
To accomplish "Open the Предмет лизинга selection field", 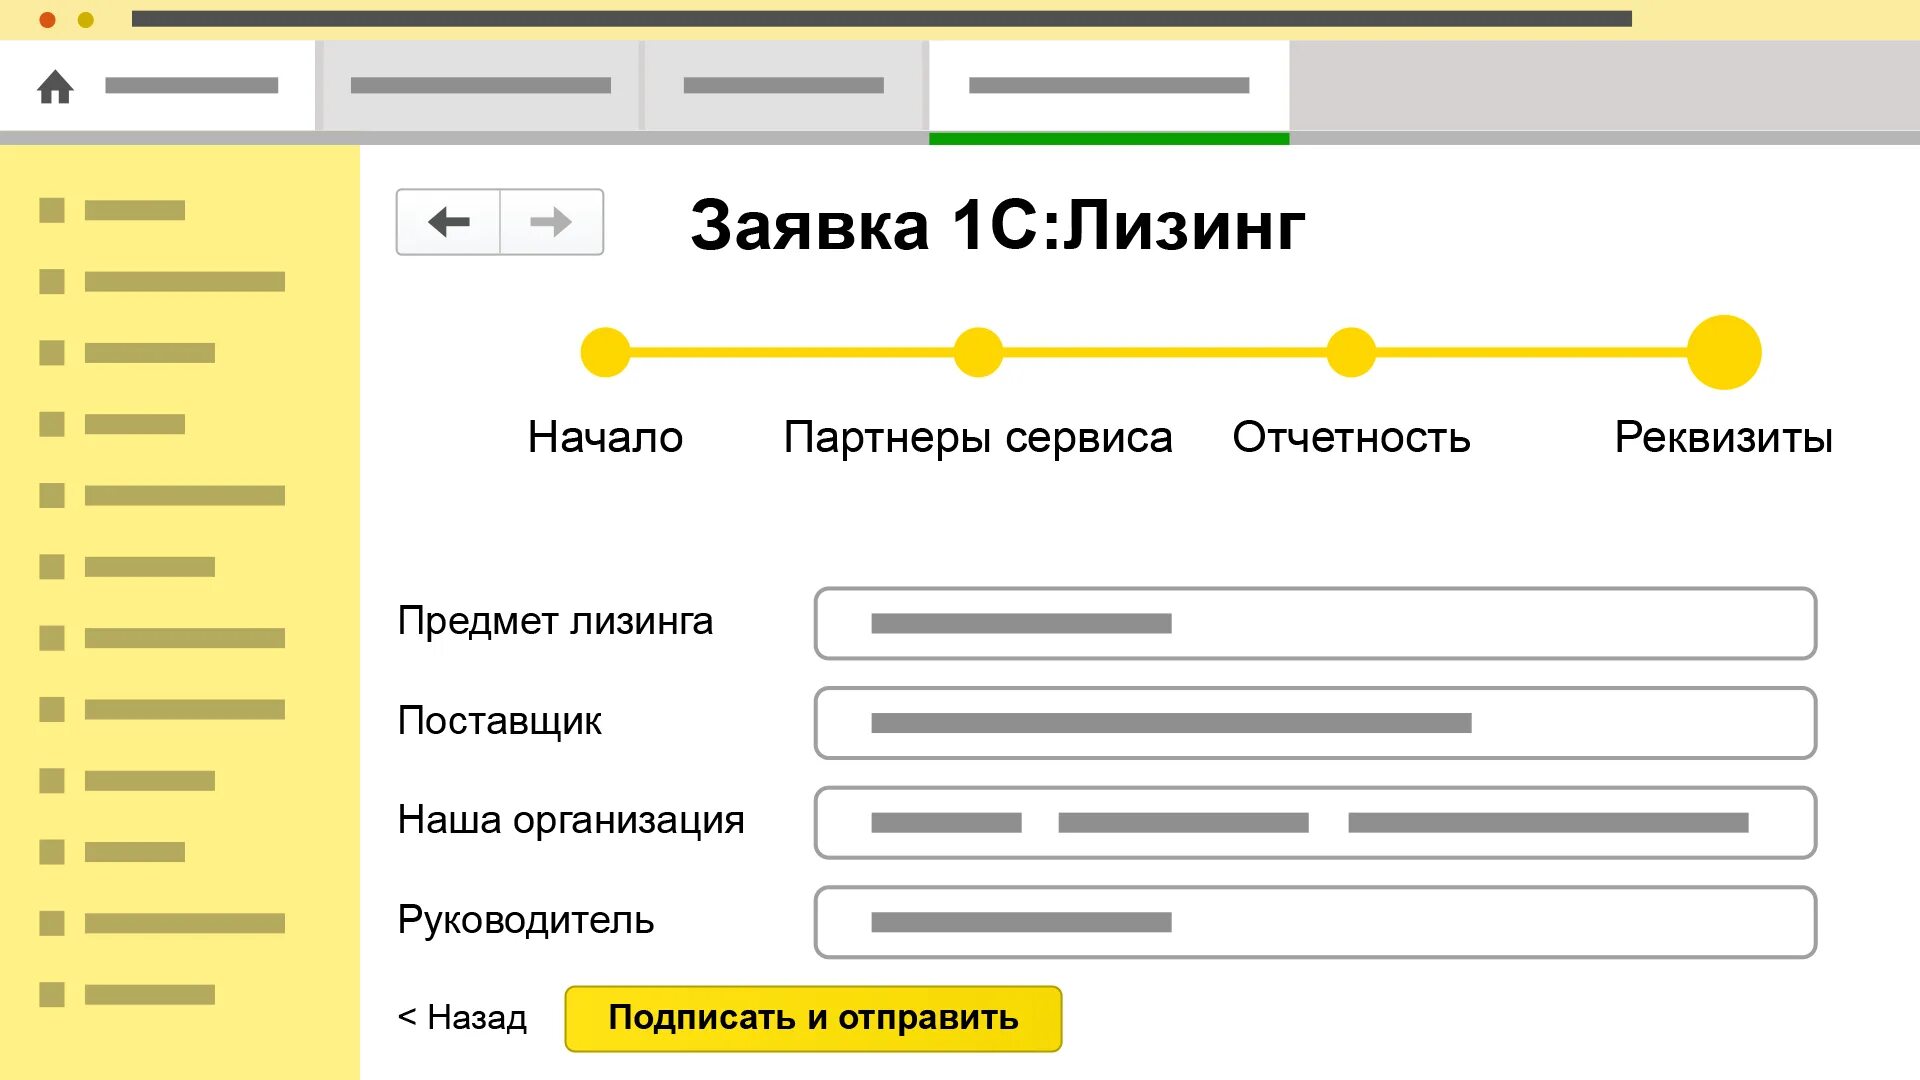I will (1315, 623).
